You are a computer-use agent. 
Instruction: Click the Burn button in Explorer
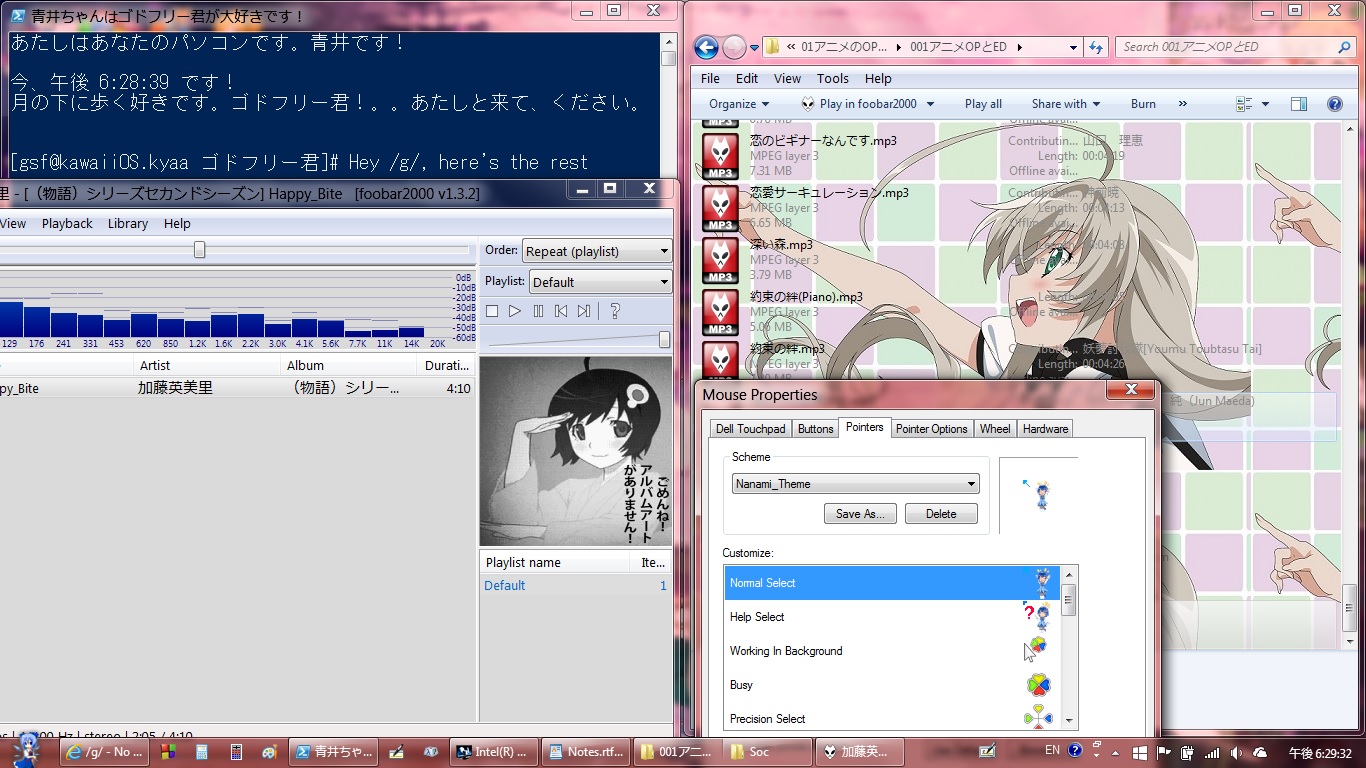tap(1143, 104)
